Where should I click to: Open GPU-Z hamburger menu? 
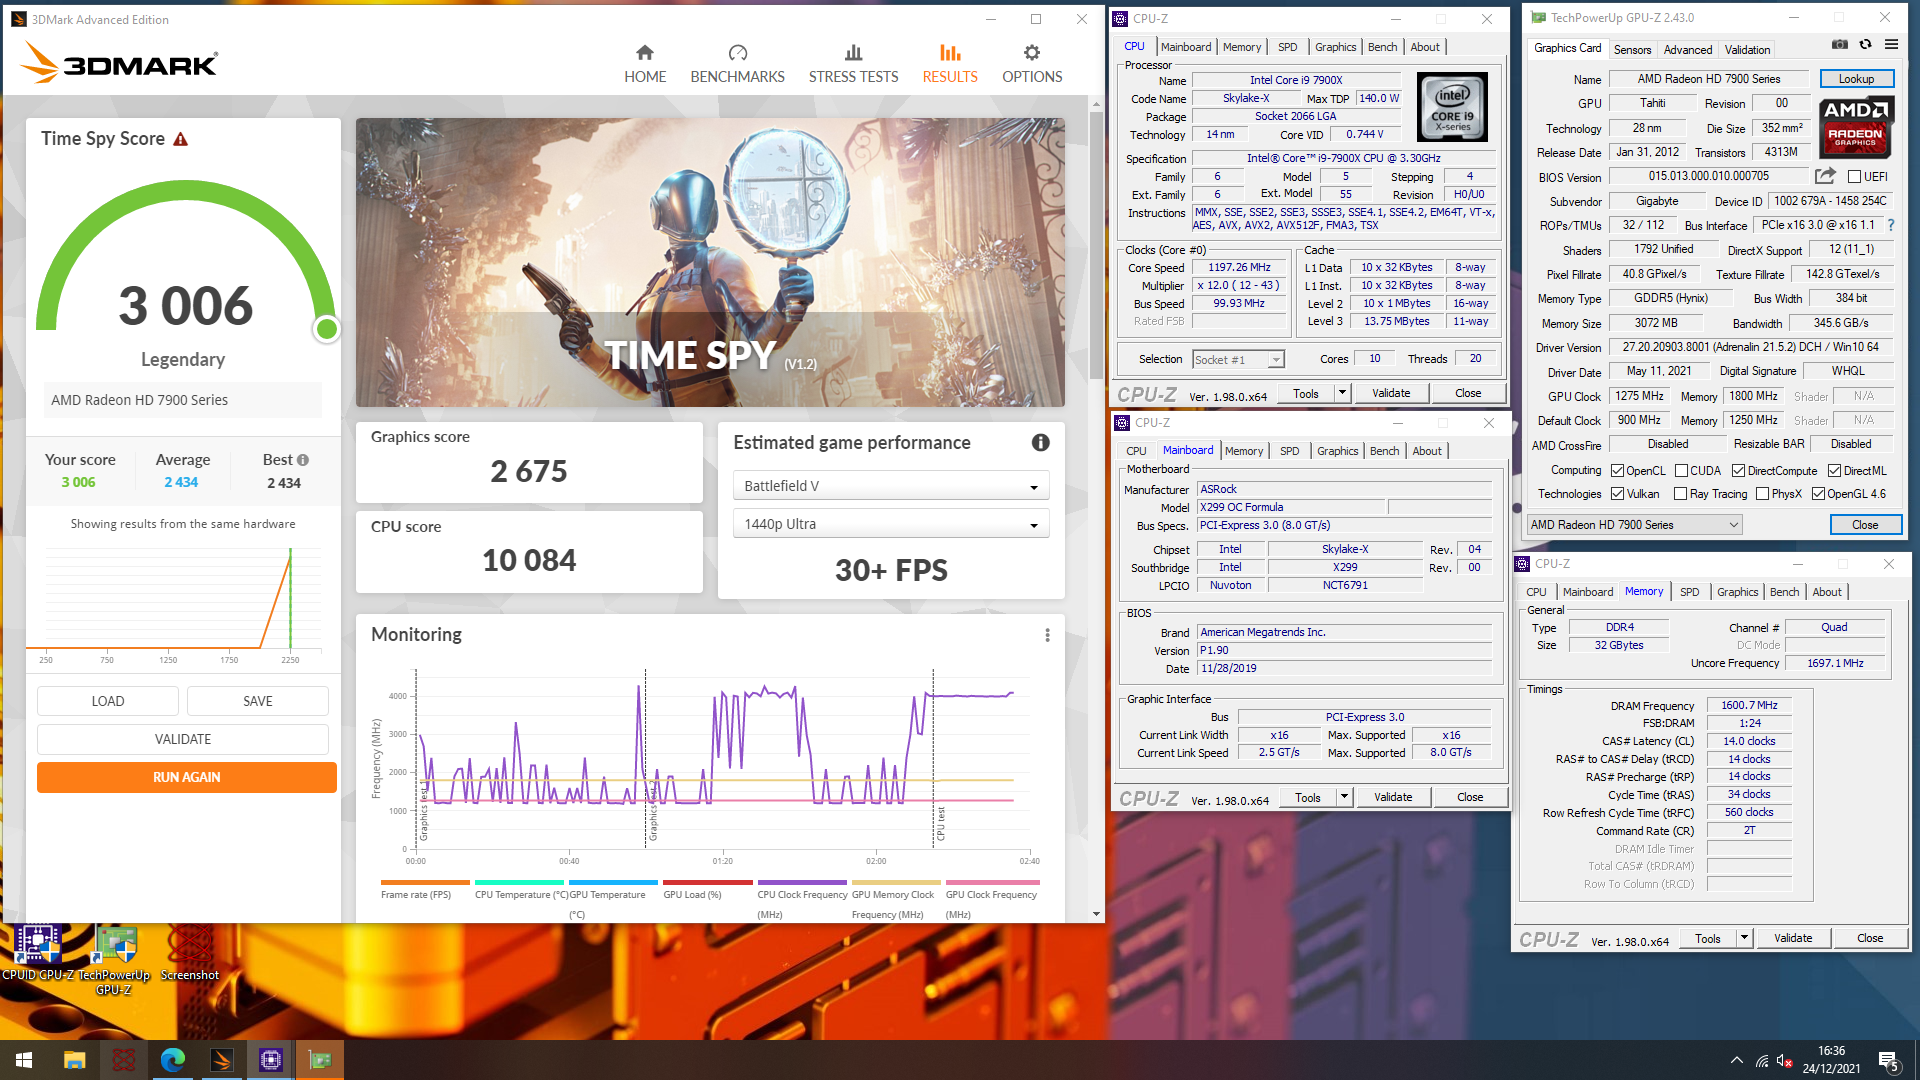coord(1891,44)
